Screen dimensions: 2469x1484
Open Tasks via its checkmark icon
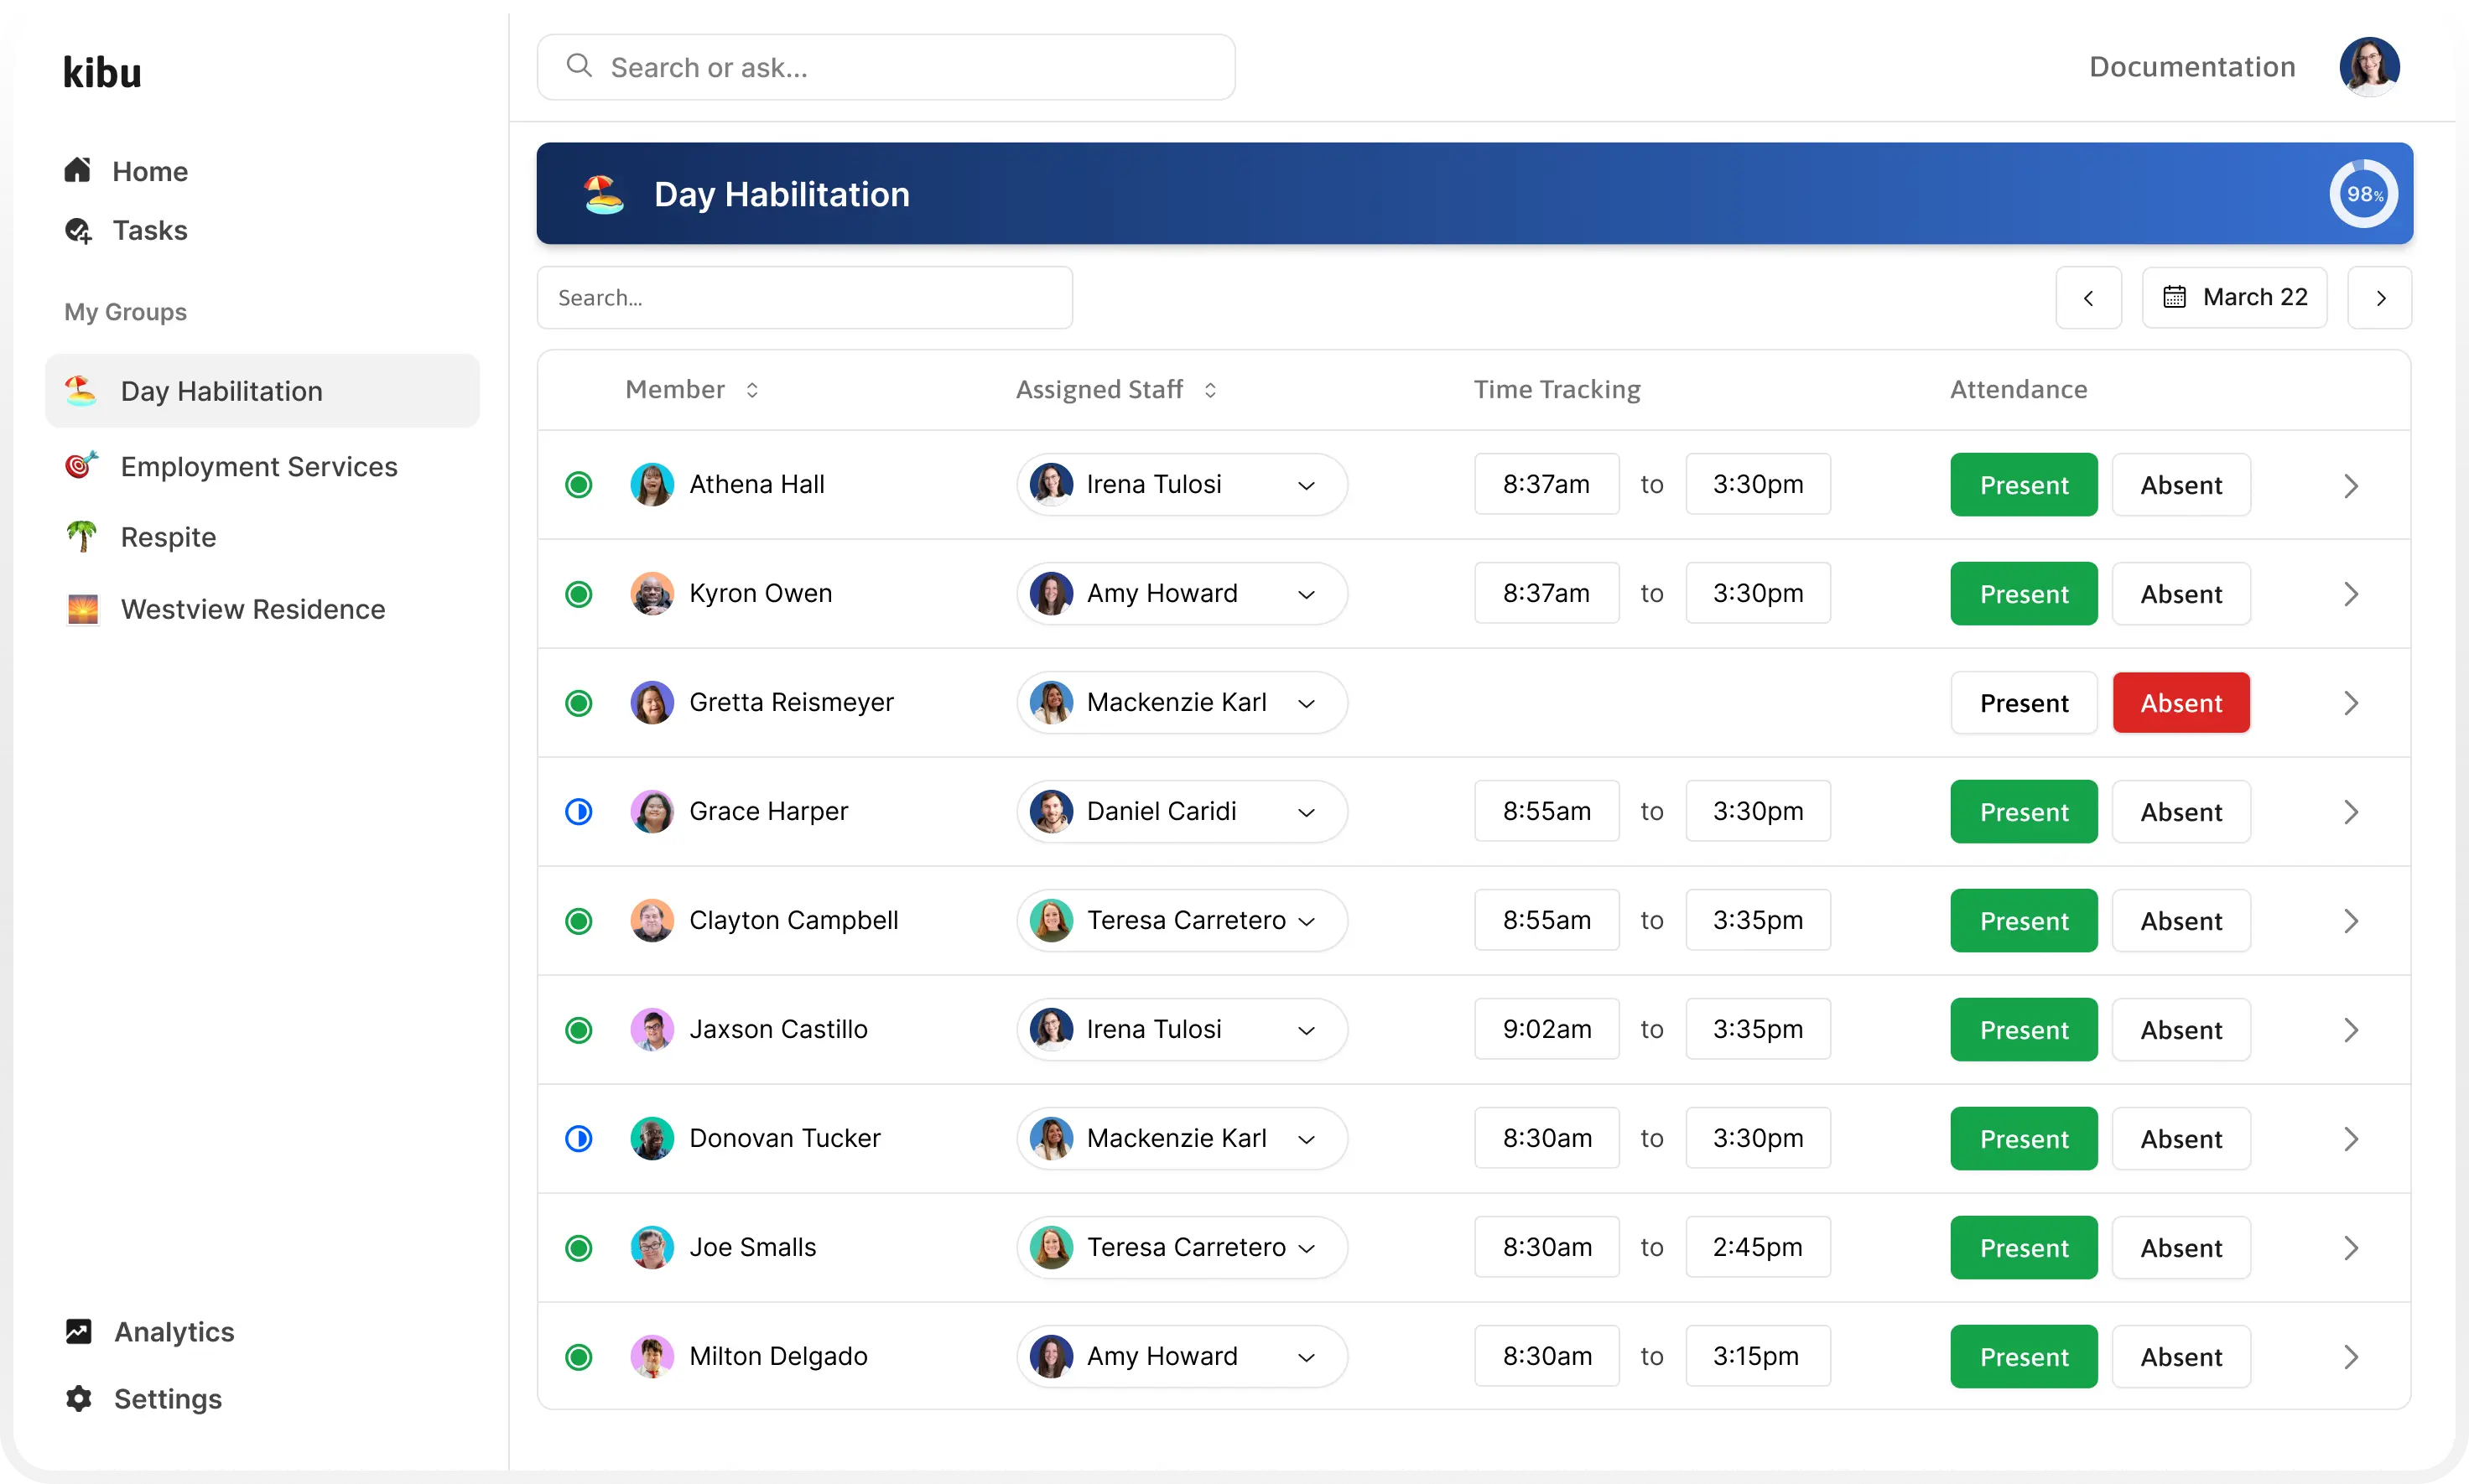(78, 231)
